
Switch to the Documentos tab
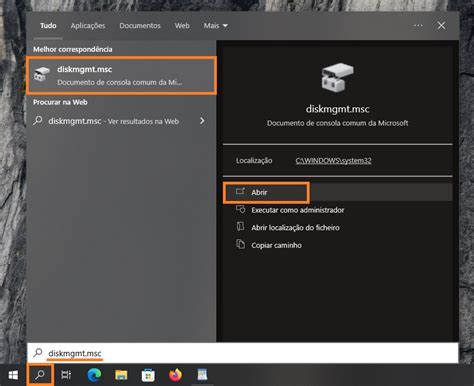tap(140, 26)
